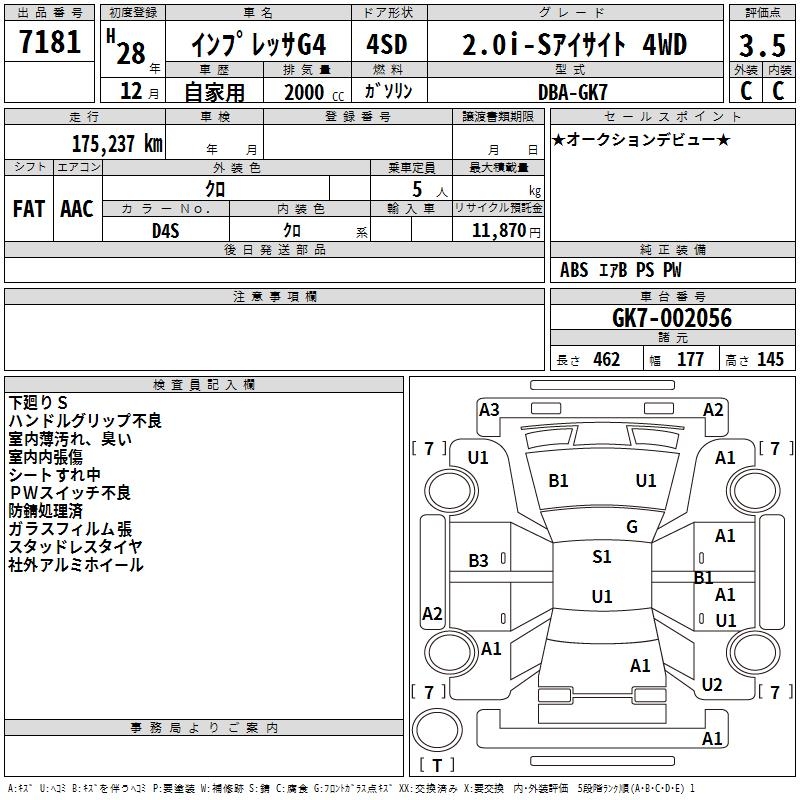Select the A3 front bumper scratch marker
800x800 pixels.
click(x=489, y=409)
